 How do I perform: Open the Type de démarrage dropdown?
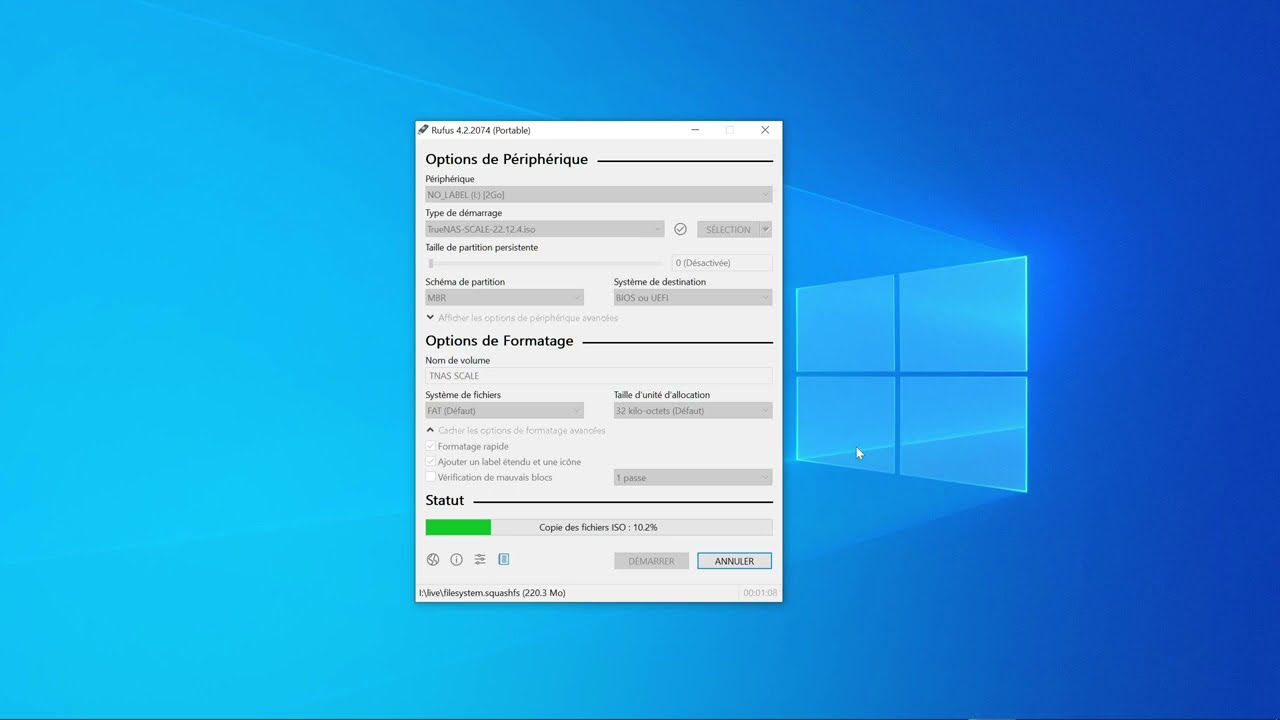[545, 229]
